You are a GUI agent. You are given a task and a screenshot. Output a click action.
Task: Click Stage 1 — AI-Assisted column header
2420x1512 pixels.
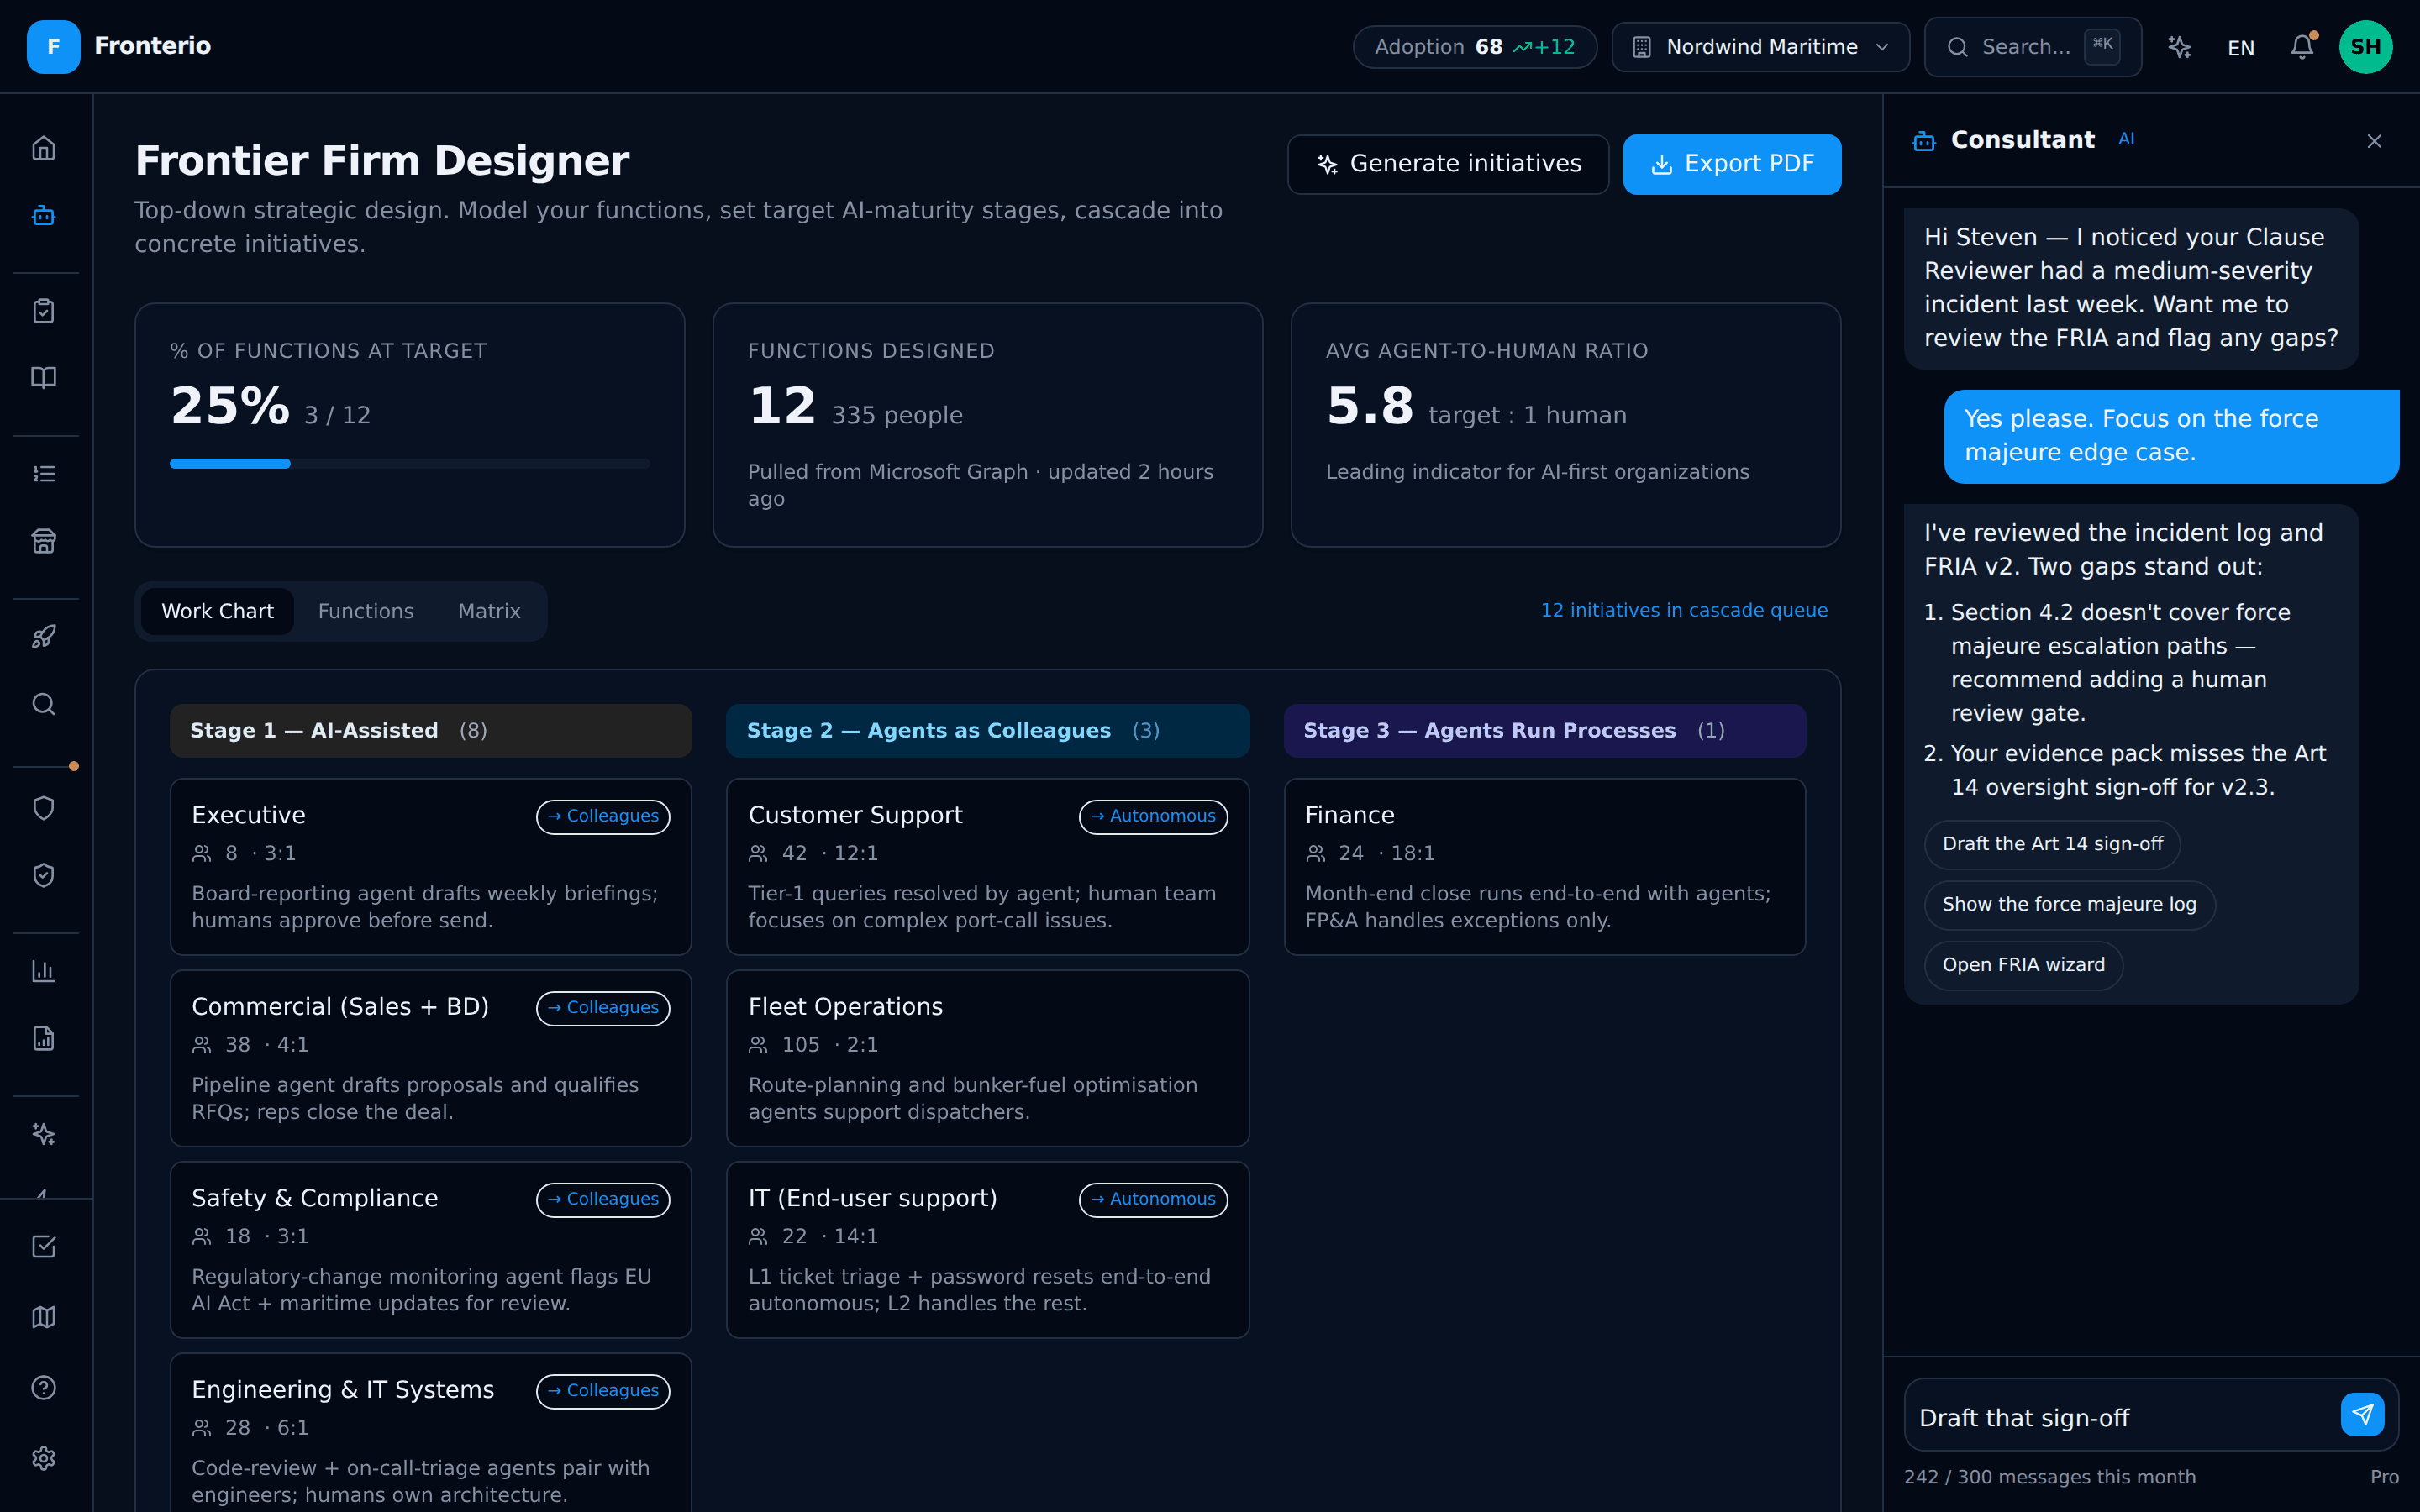430,731
